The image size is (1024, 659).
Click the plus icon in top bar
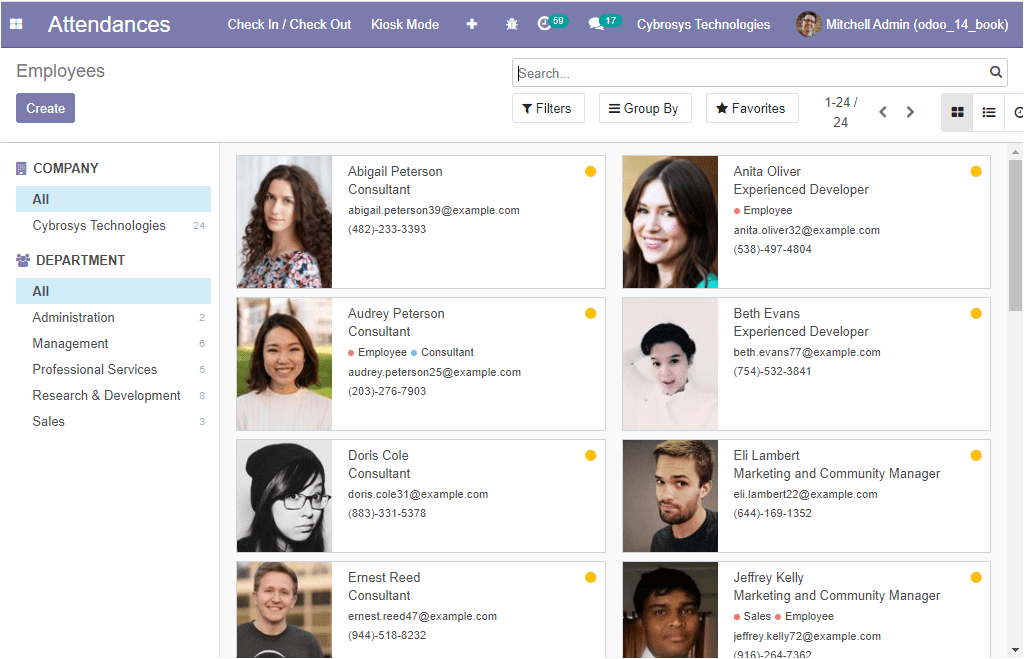click(x=472, y=24)
